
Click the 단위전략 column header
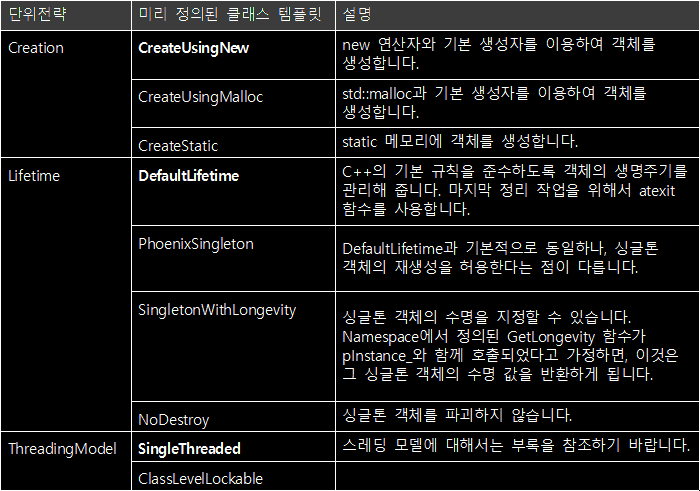[x=36, y=17]
